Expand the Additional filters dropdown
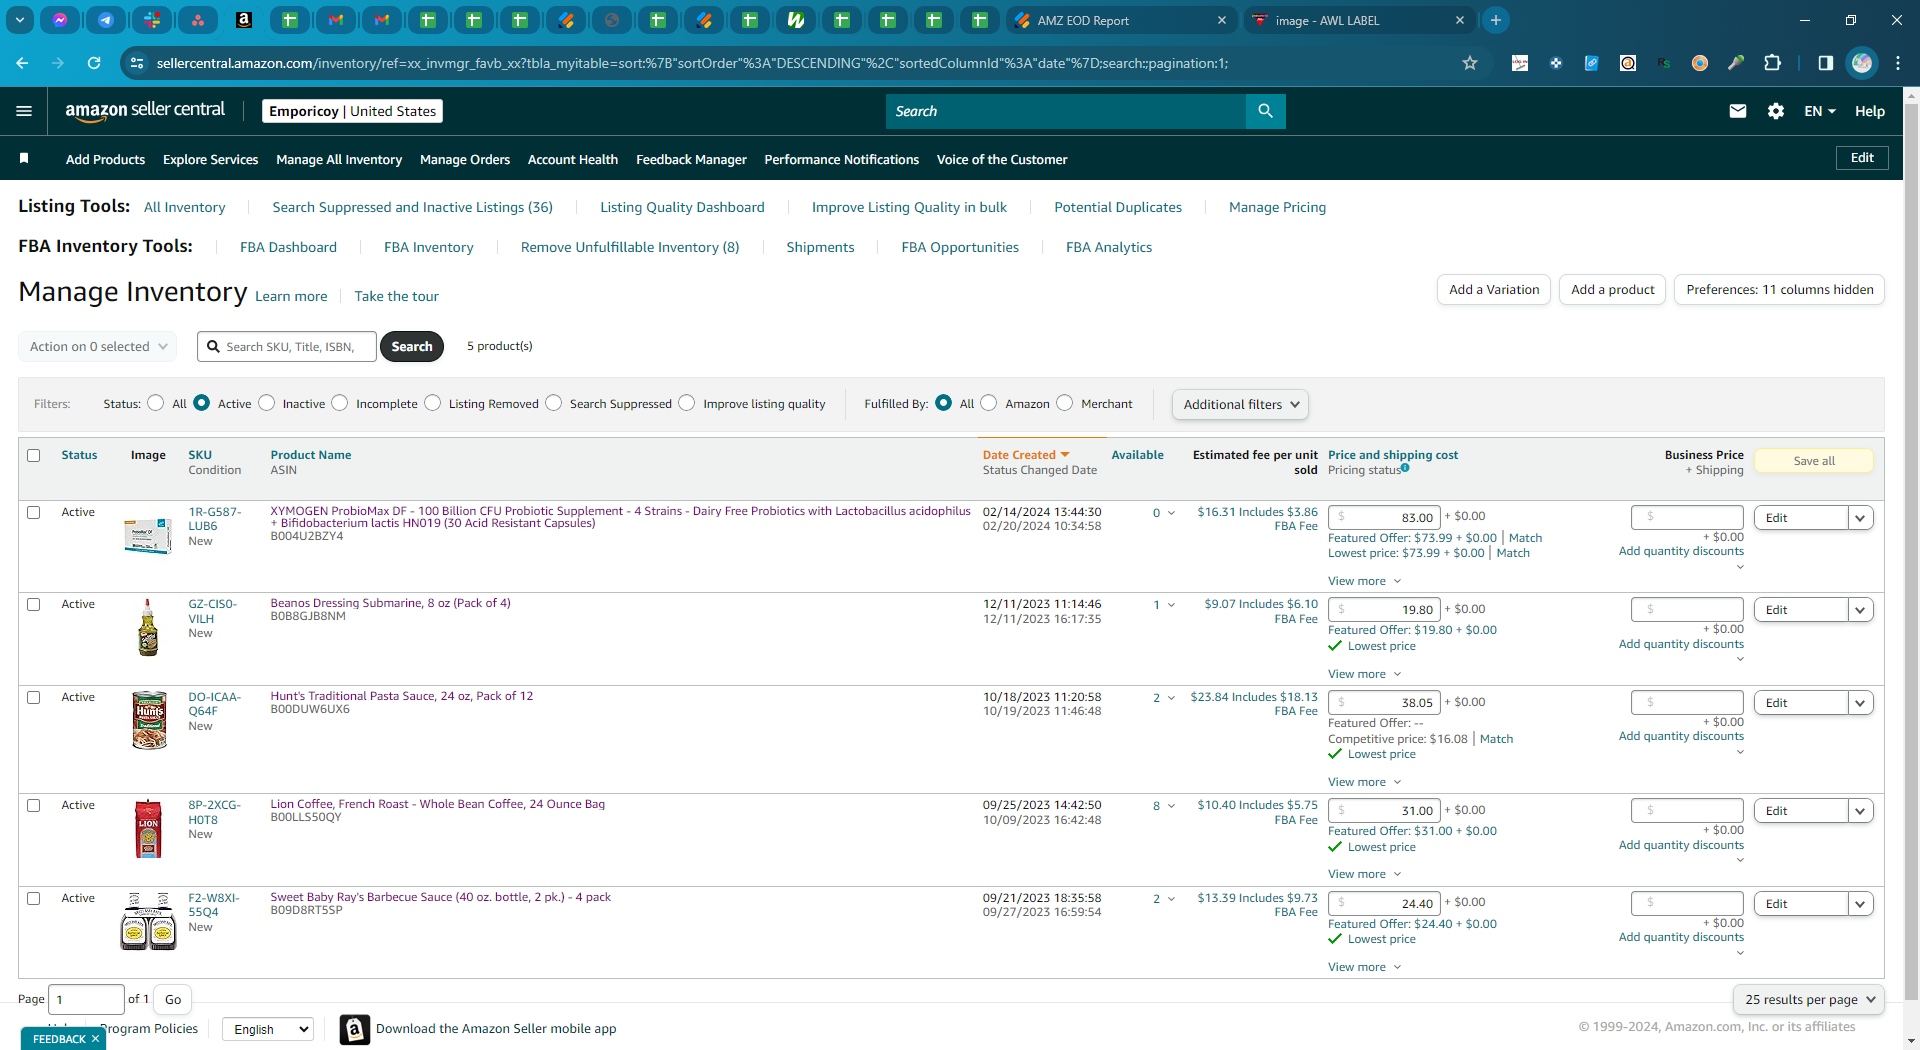The image size is (1920, 1050). click(1240, 404)
